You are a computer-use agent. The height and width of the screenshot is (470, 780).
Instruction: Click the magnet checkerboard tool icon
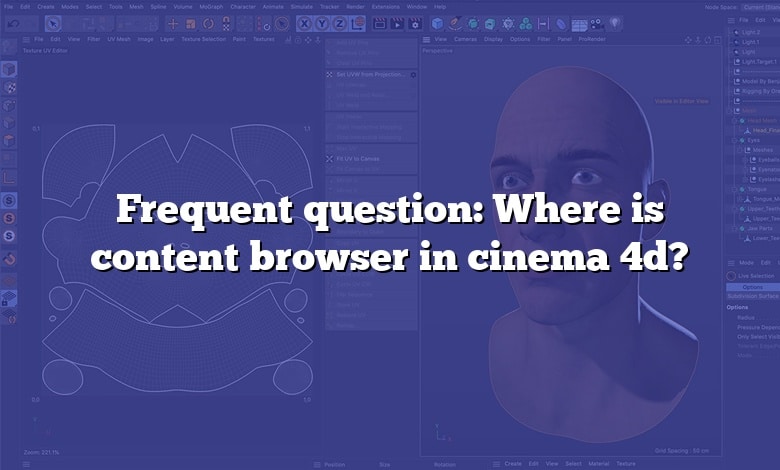coord(226,23)
